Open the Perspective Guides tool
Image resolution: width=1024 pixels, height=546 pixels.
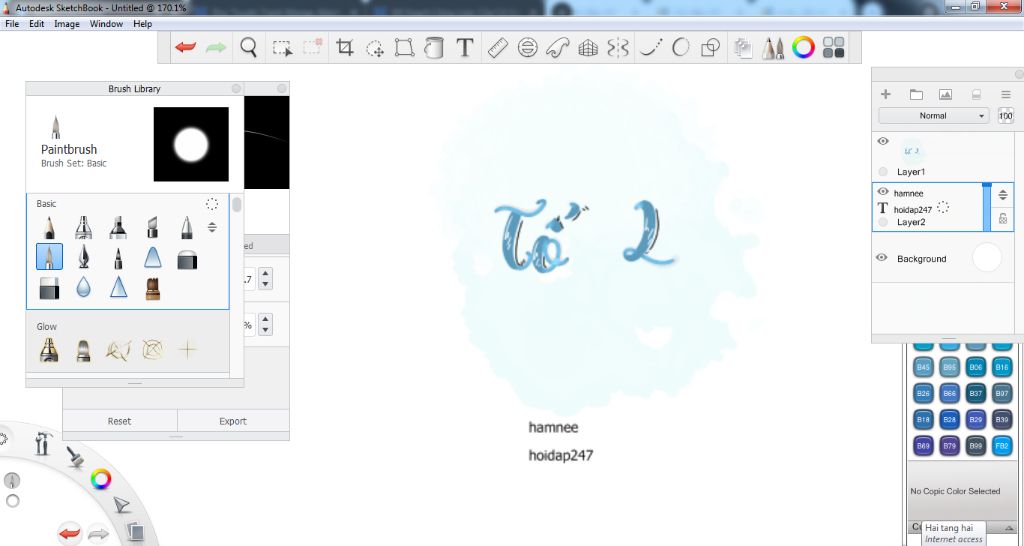pyautogui.click(x=588, y=47)
